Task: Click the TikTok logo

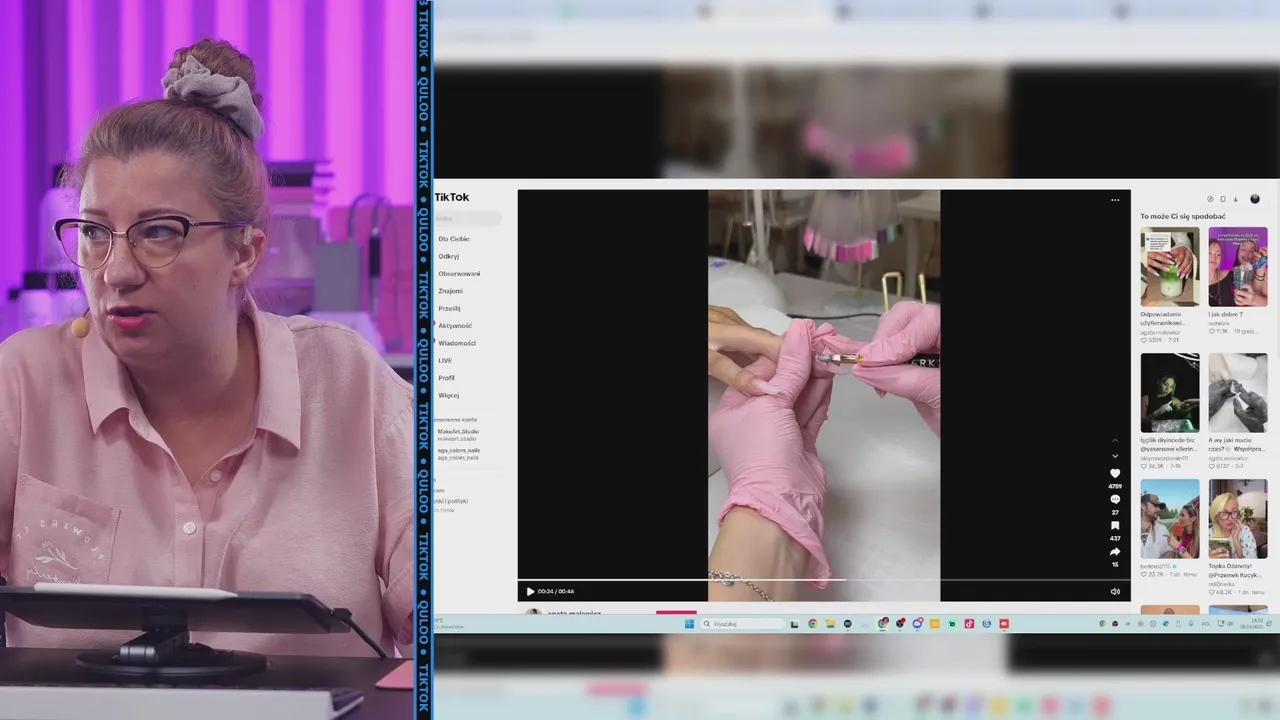Action: pos(451,197)
